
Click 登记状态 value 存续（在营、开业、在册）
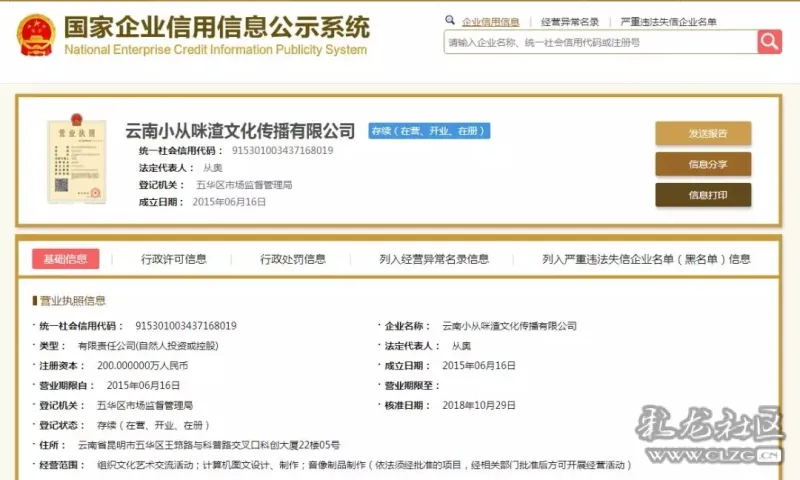tap(153, 425)
